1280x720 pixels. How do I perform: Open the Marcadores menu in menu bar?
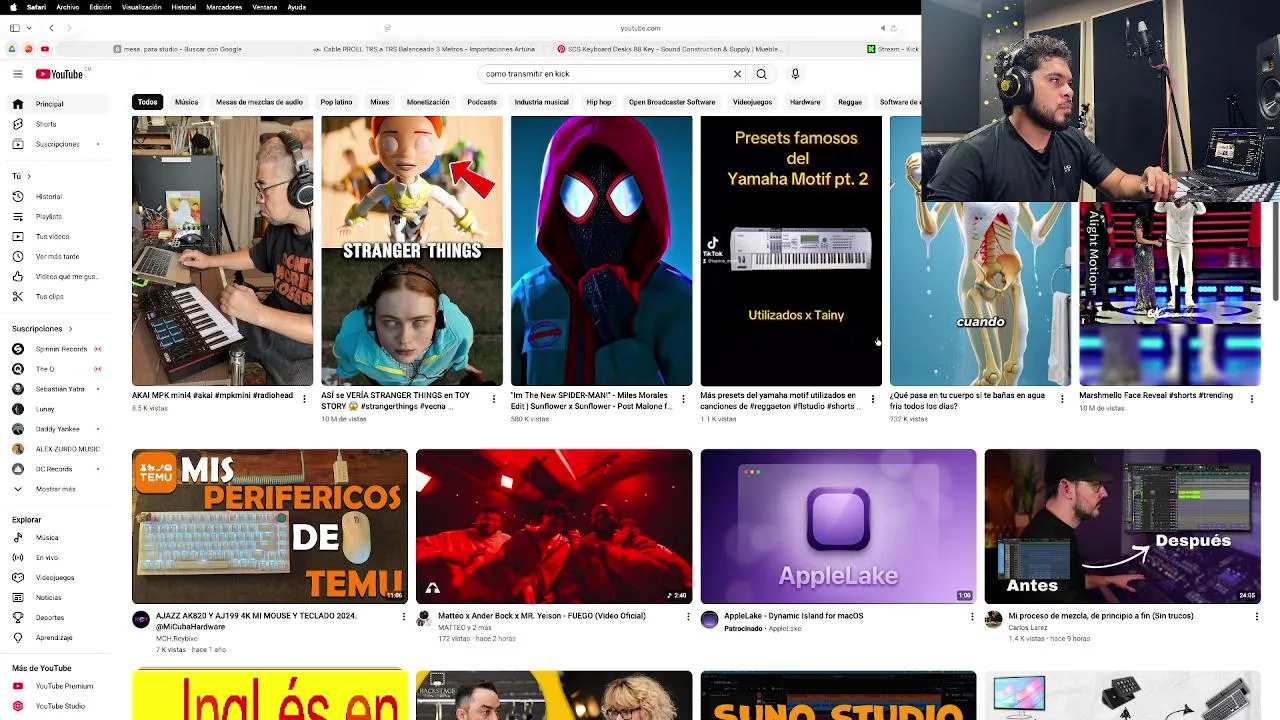pyautogui.click(x=224, y=7)
